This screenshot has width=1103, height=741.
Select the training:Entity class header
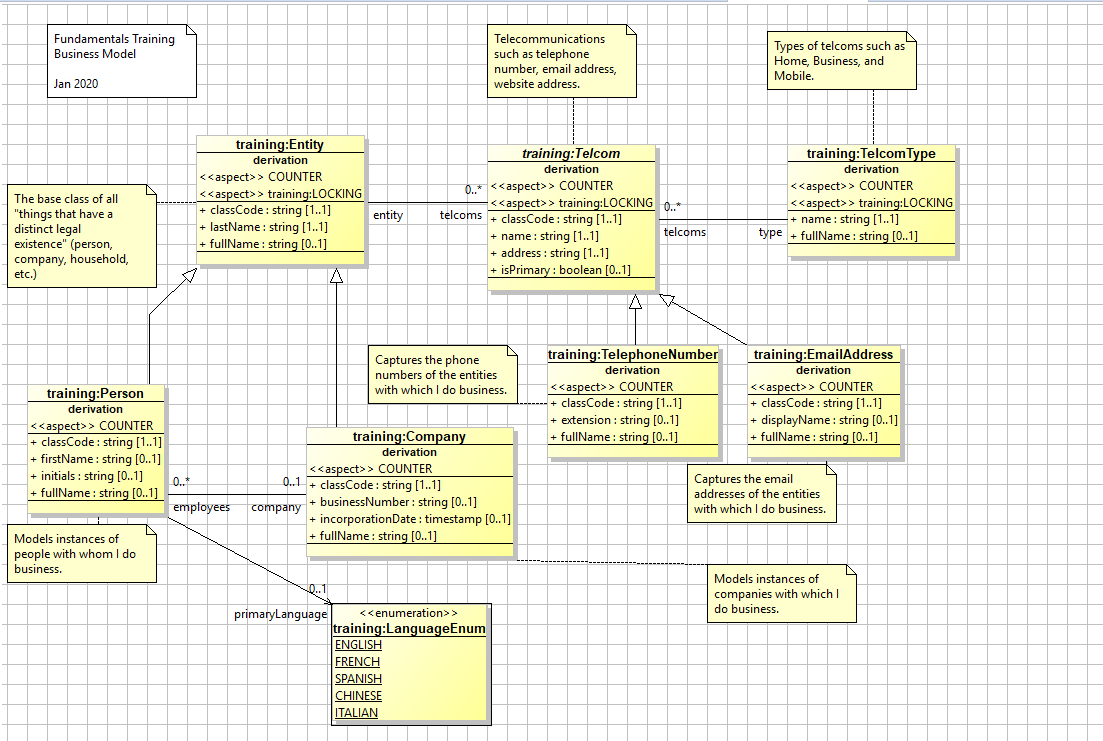click(280, 145)
